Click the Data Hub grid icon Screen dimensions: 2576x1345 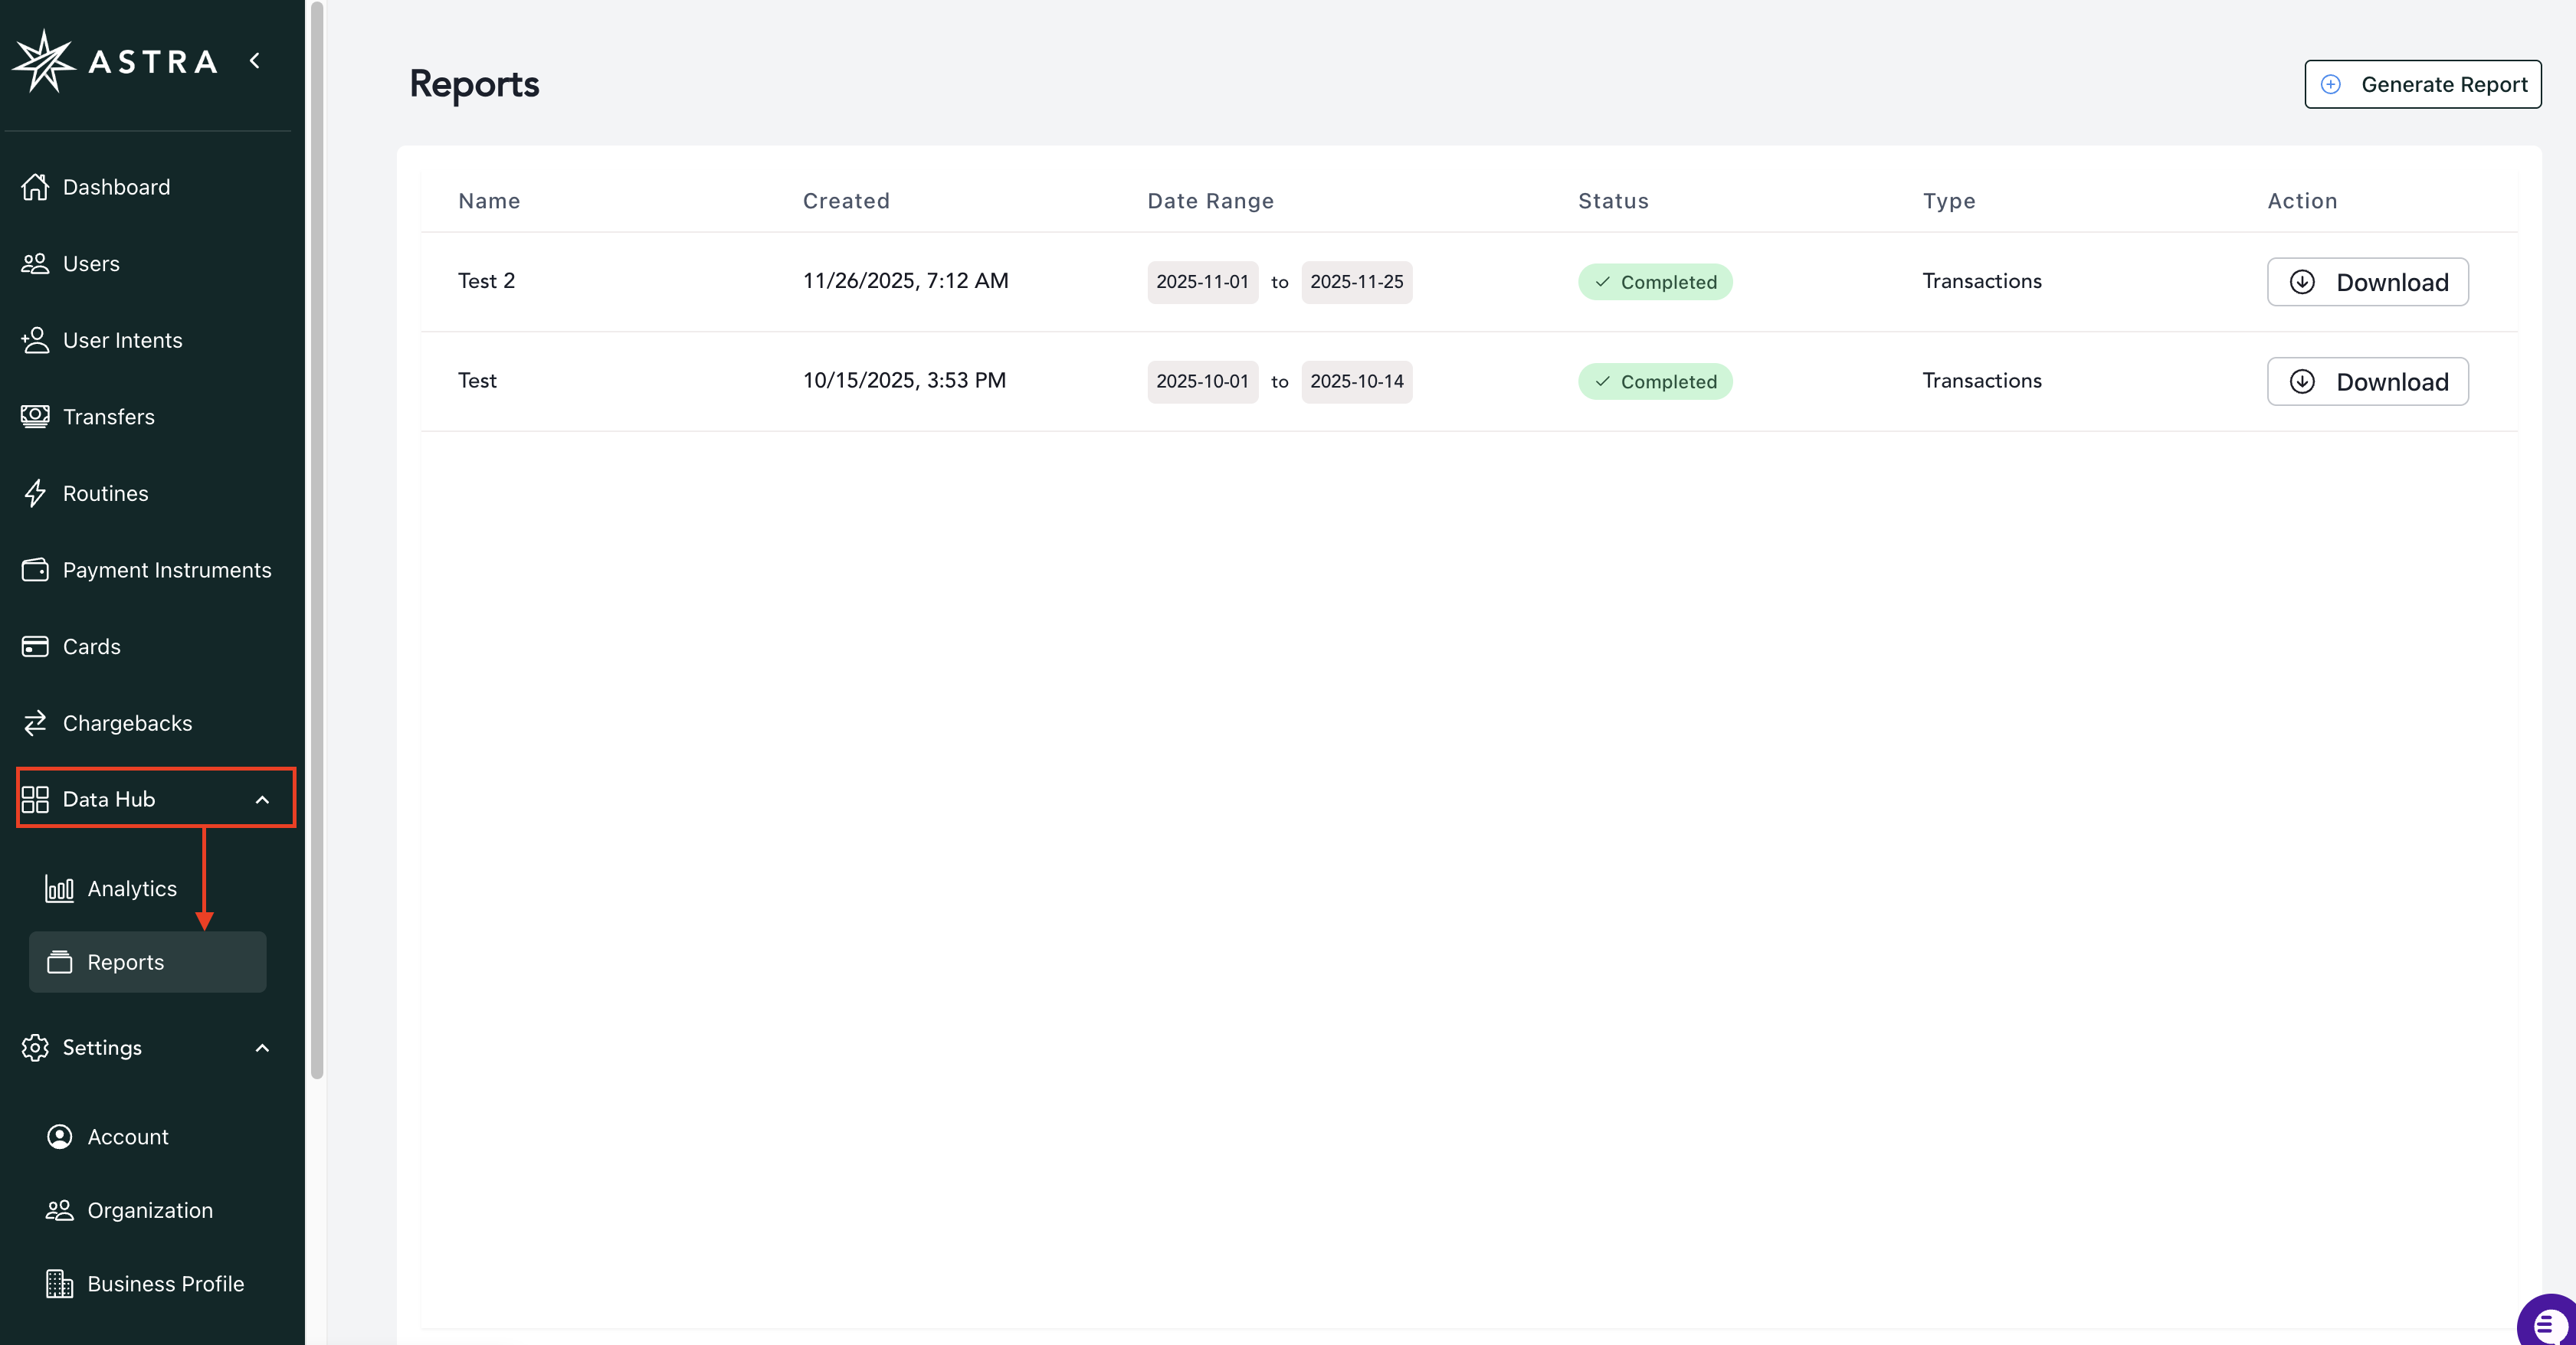tap(35, 799)
